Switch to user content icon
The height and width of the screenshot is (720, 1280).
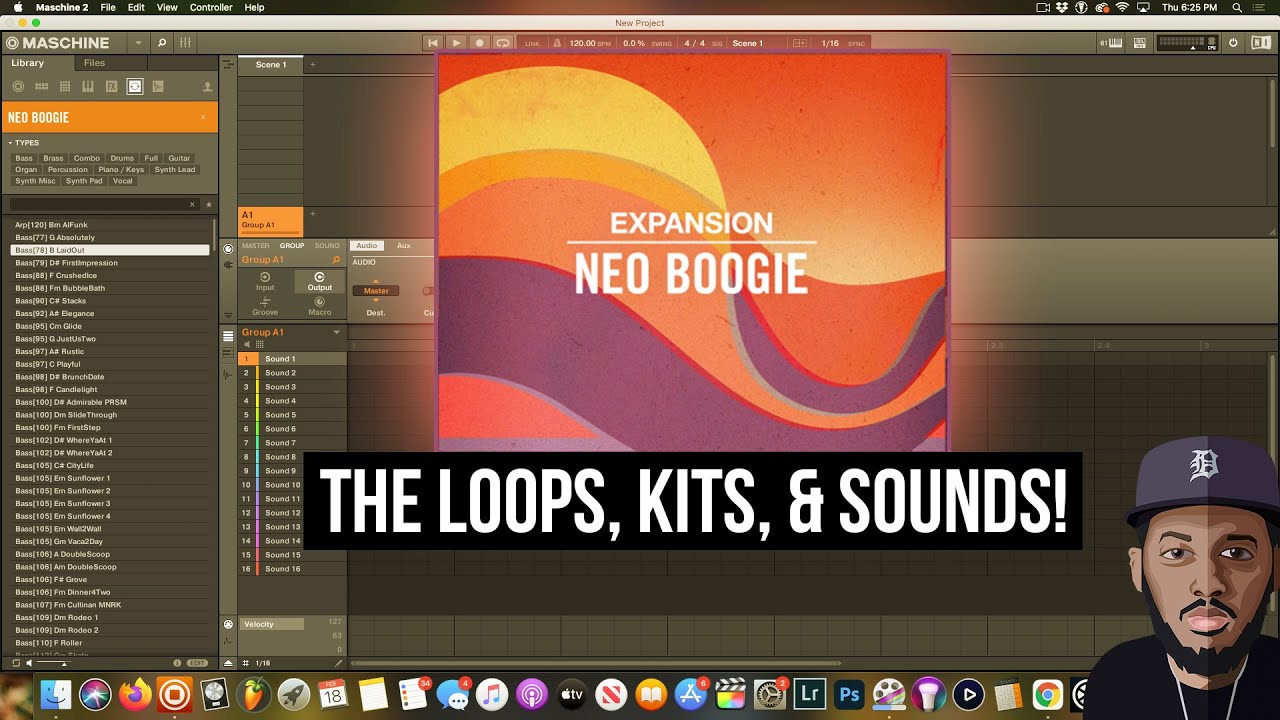pyautogui.click(x=208, y=87)
